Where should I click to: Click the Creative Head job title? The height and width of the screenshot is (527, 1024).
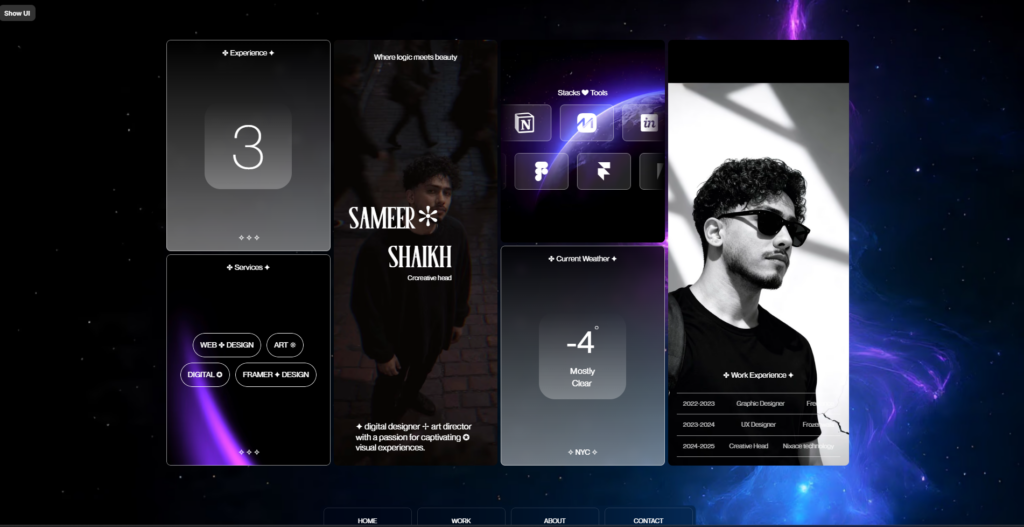748,446
